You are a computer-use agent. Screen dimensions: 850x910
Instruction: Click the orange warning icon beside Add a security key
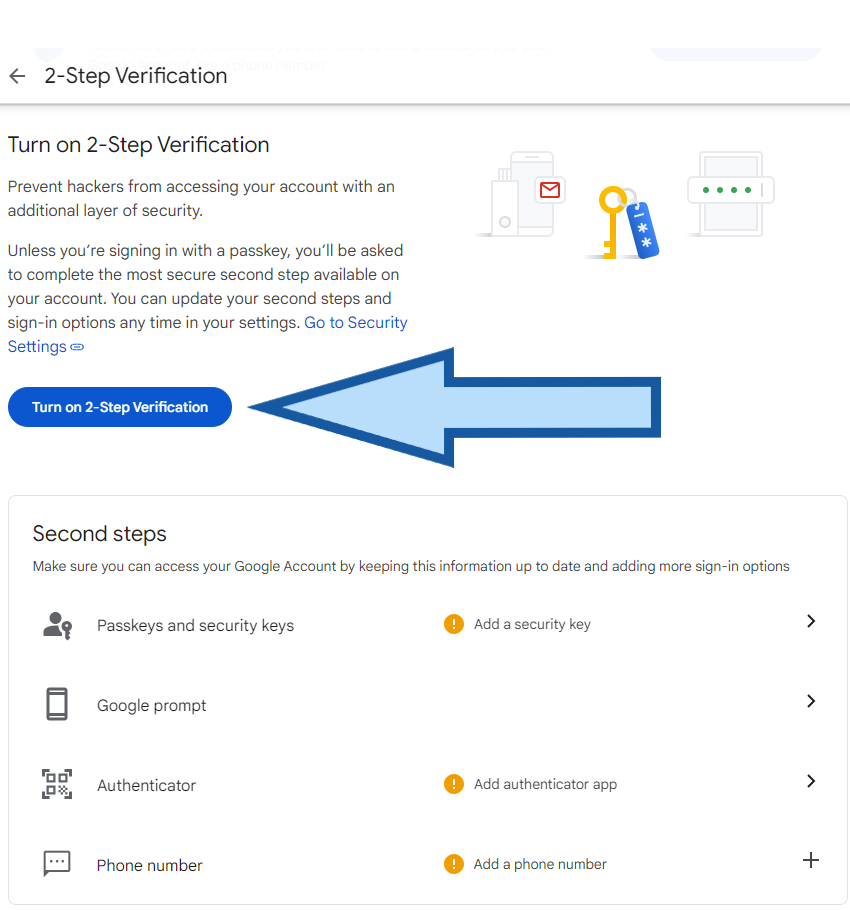tap(454, 624)
